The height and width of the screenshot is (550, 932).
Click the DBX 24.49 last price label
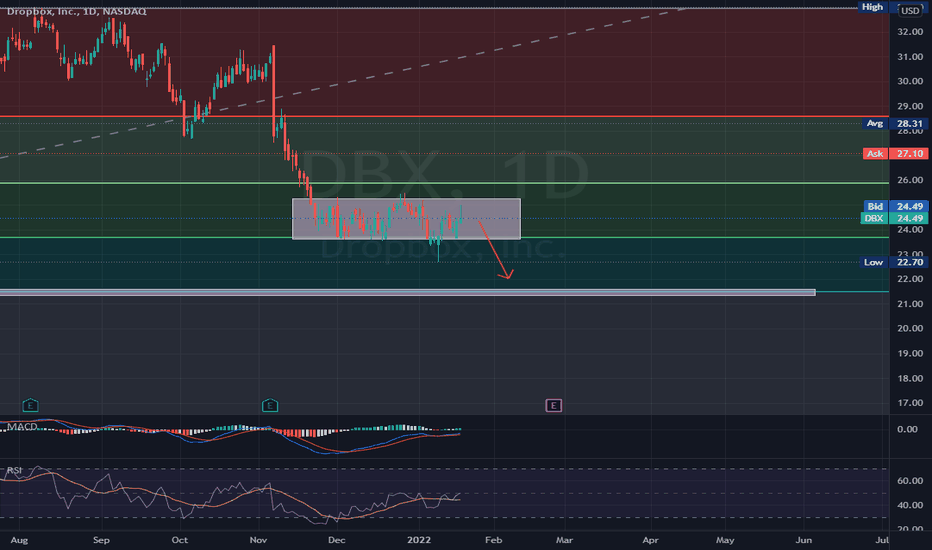894,218
